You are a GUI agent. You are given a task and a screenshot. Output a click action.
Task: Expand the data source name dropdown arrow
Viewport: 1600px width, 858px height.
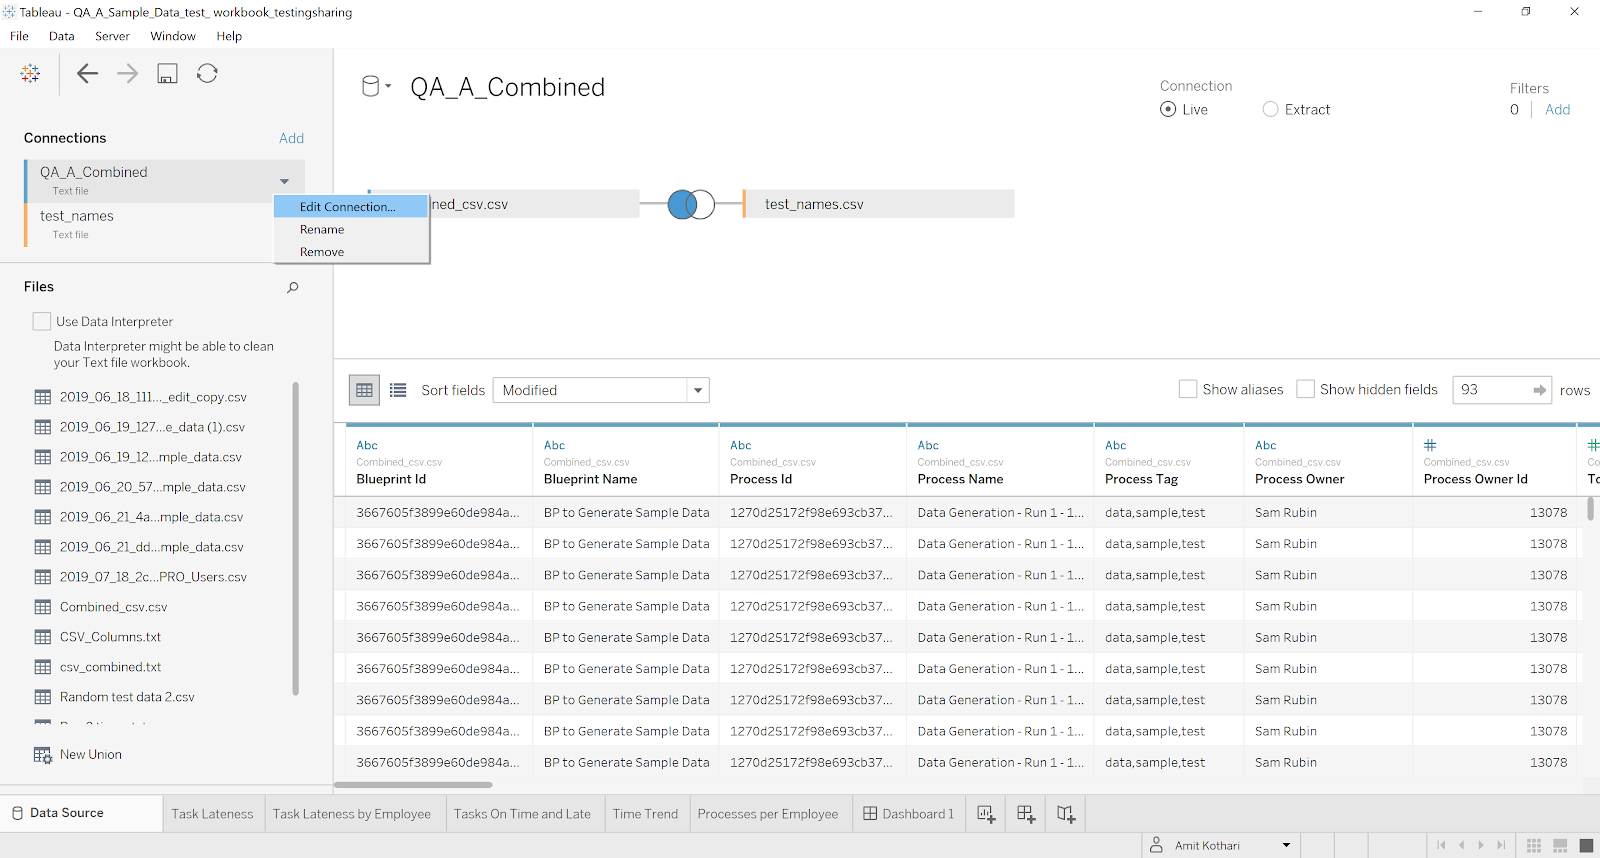388,86
